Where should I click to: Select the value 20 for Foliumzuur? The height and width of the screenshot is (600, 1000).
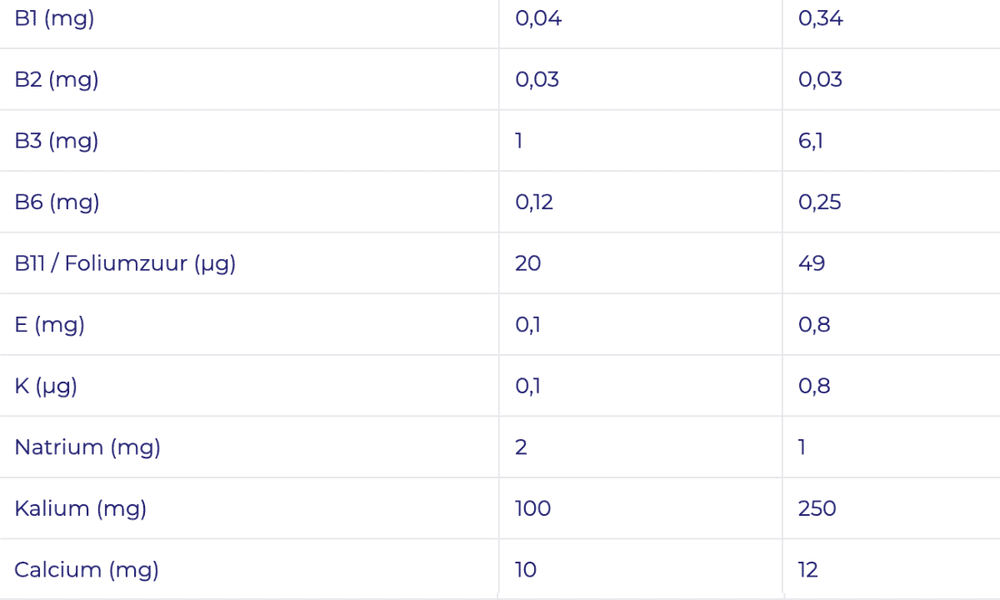[528, 263]
